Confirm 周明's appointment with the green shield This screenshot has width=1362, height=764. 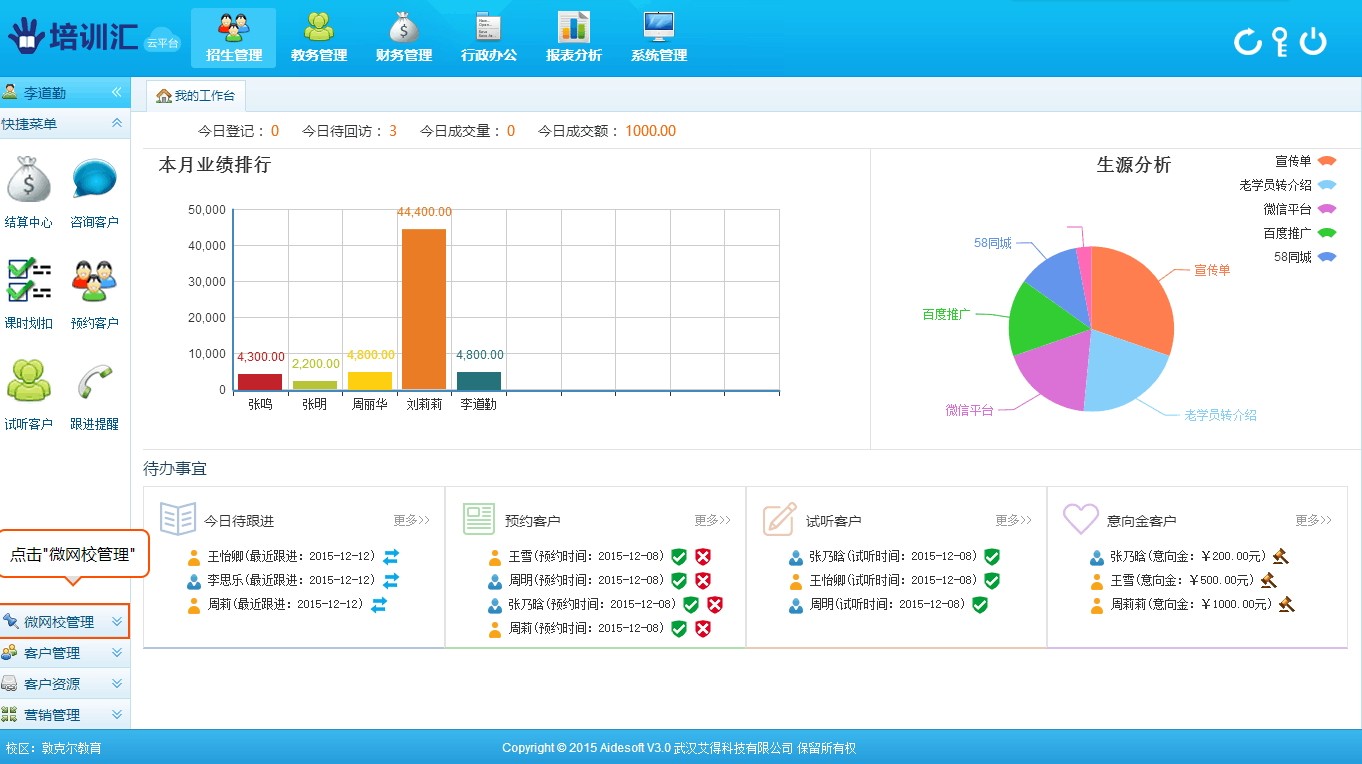pos(679,580)
